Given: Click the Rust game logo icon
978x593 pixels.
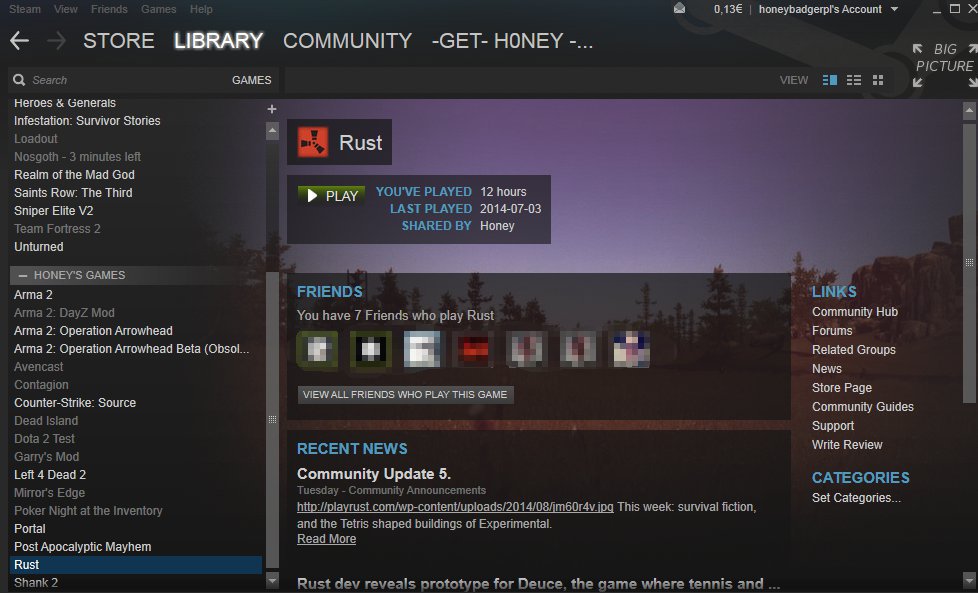Looking at the screenshot, I should pyautogui.click(x=312, y=142).
